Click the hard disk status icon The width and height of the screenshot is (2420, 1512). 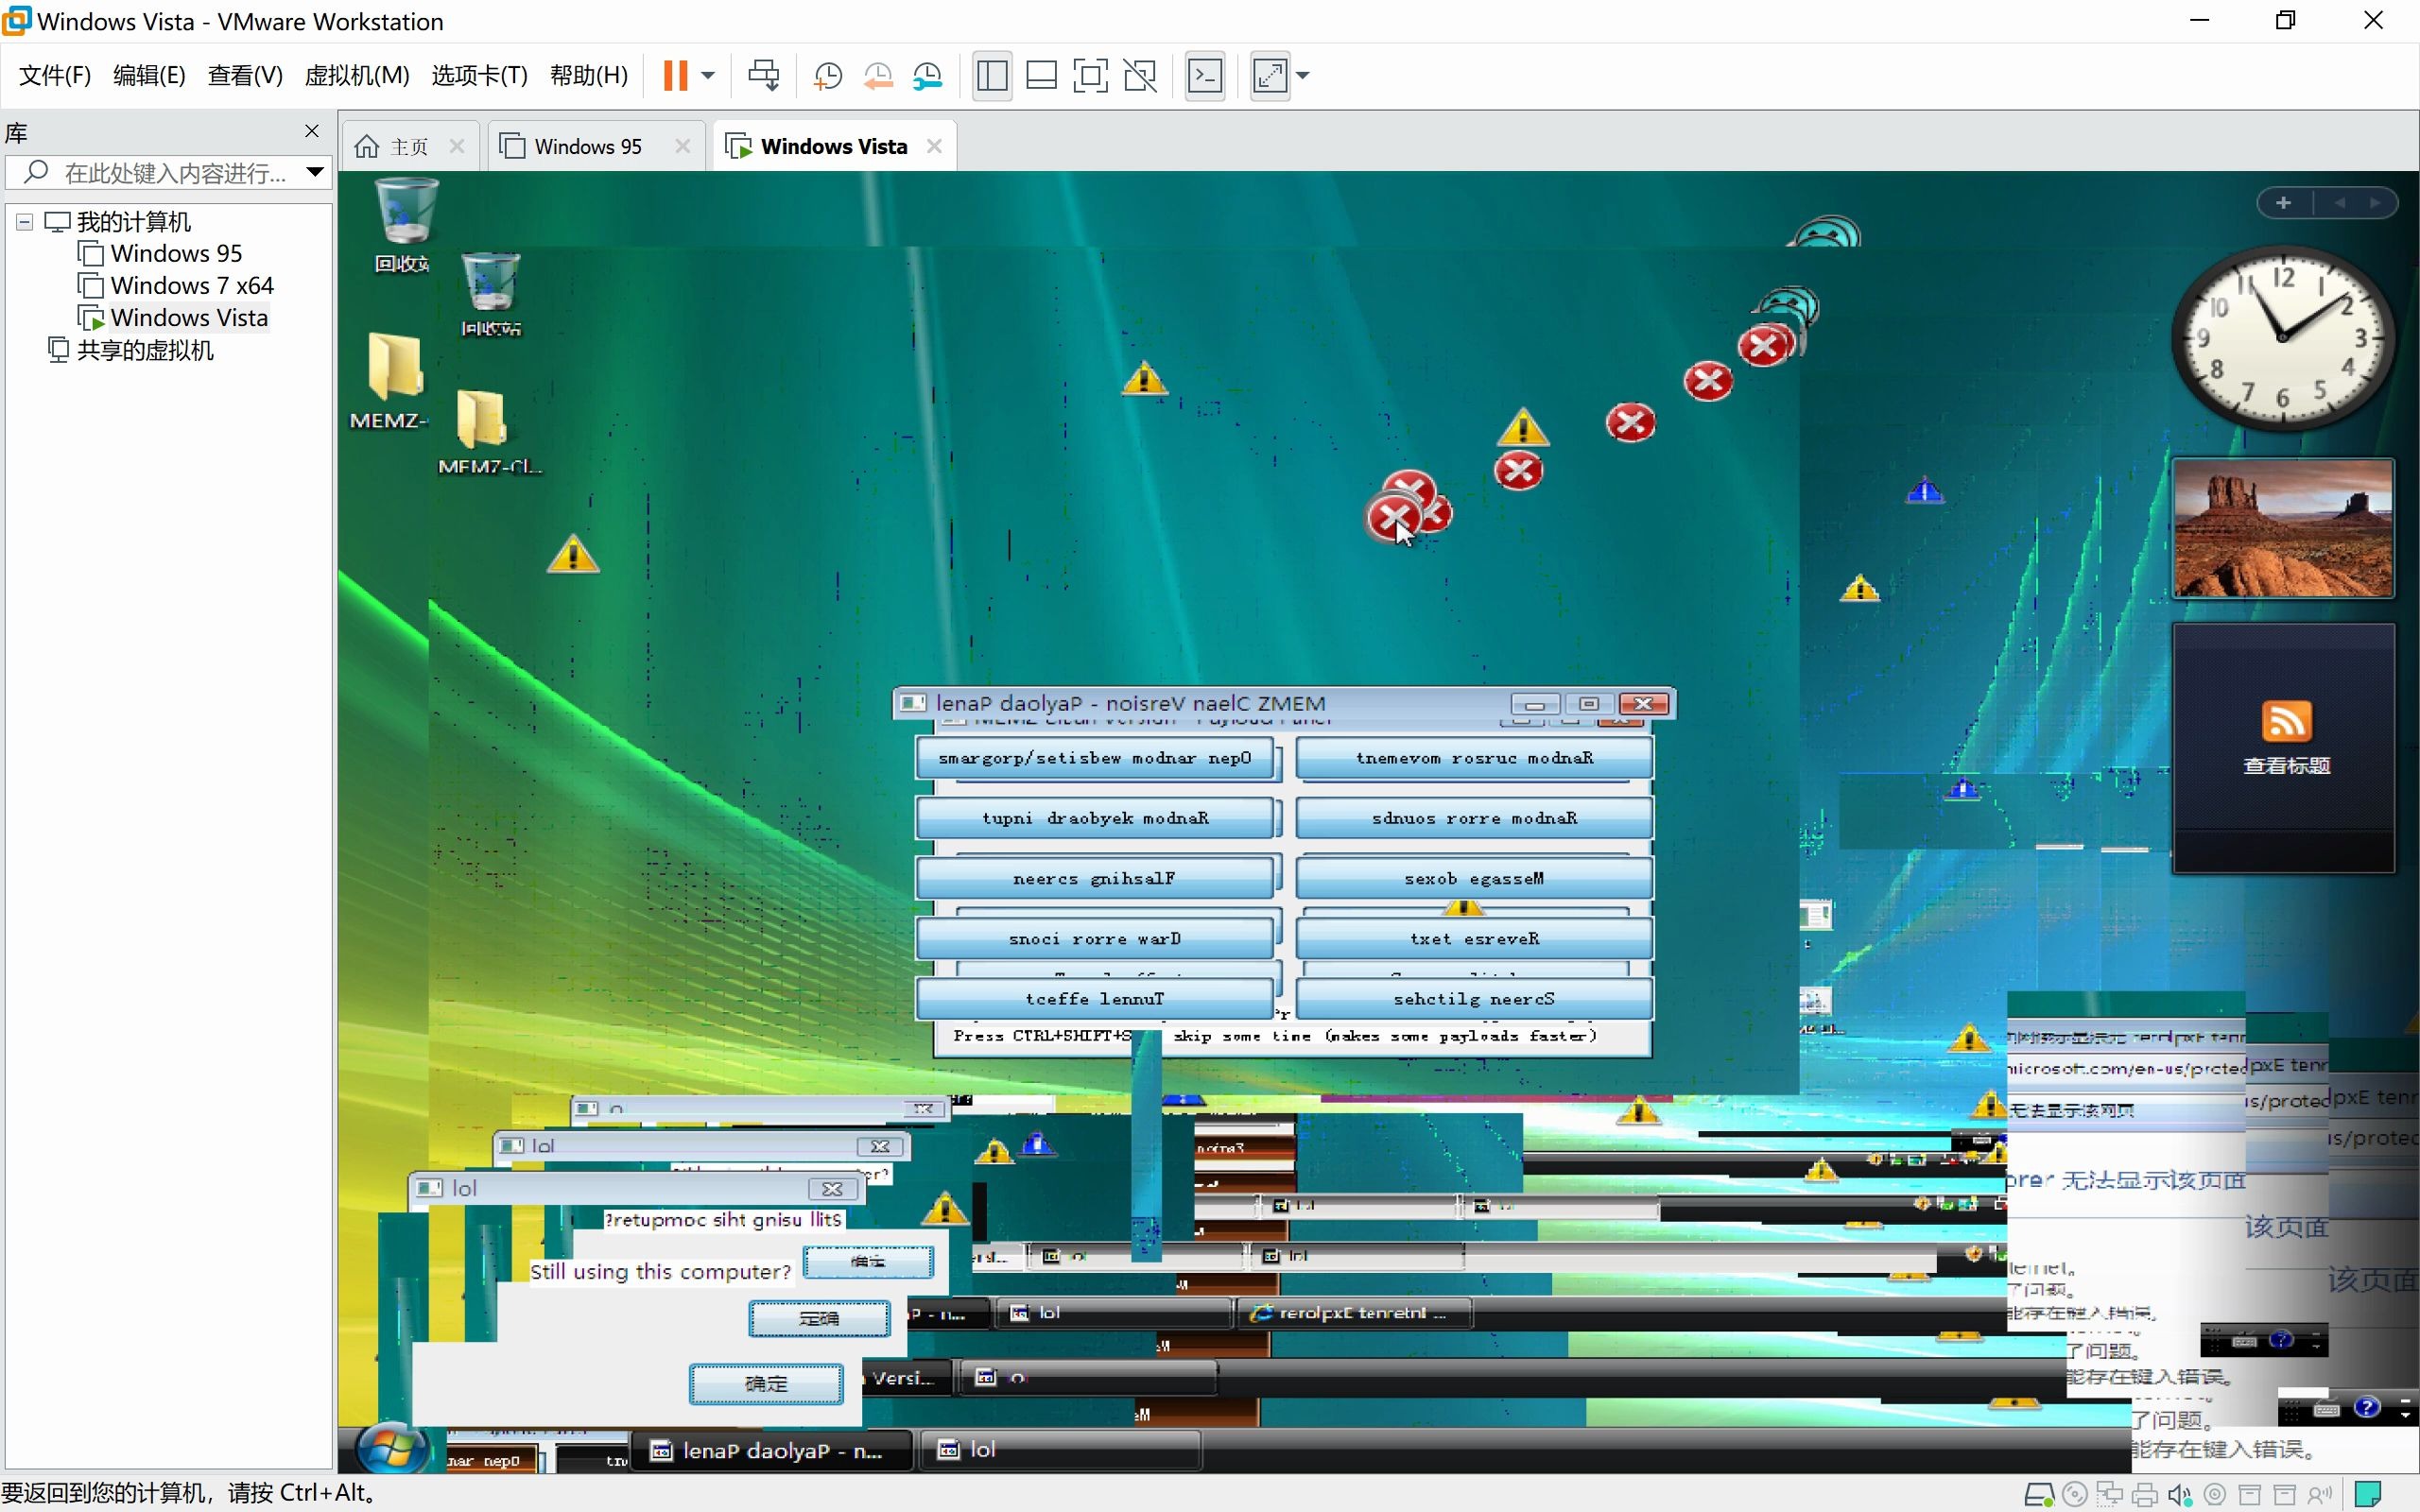pyautogui.click(x=2039, y=1495)
